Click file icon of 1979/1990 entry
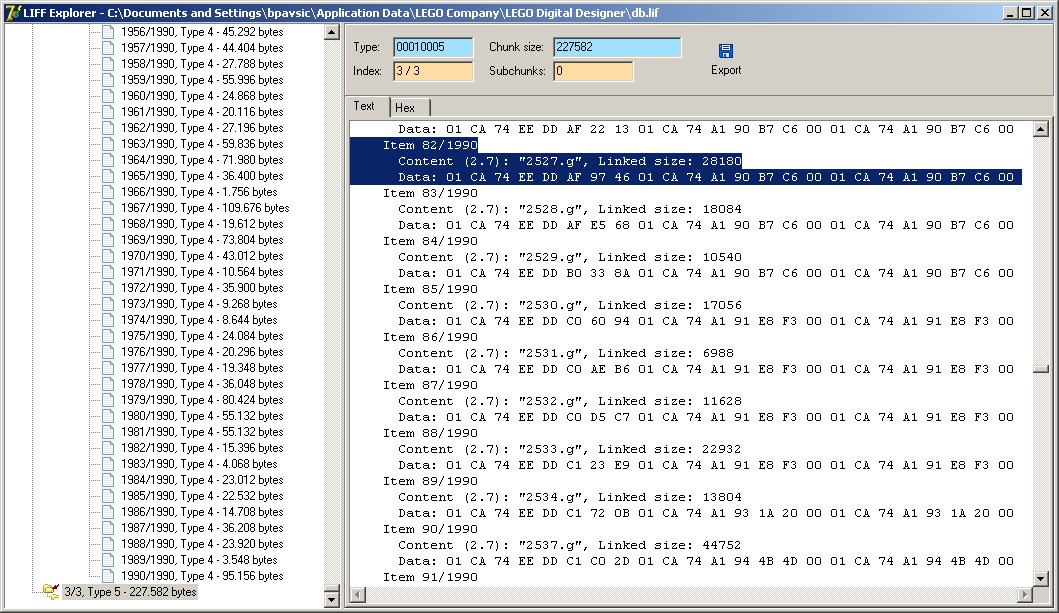The width and height of the screenshot is (1059, 613). click(x=108, y=400)
